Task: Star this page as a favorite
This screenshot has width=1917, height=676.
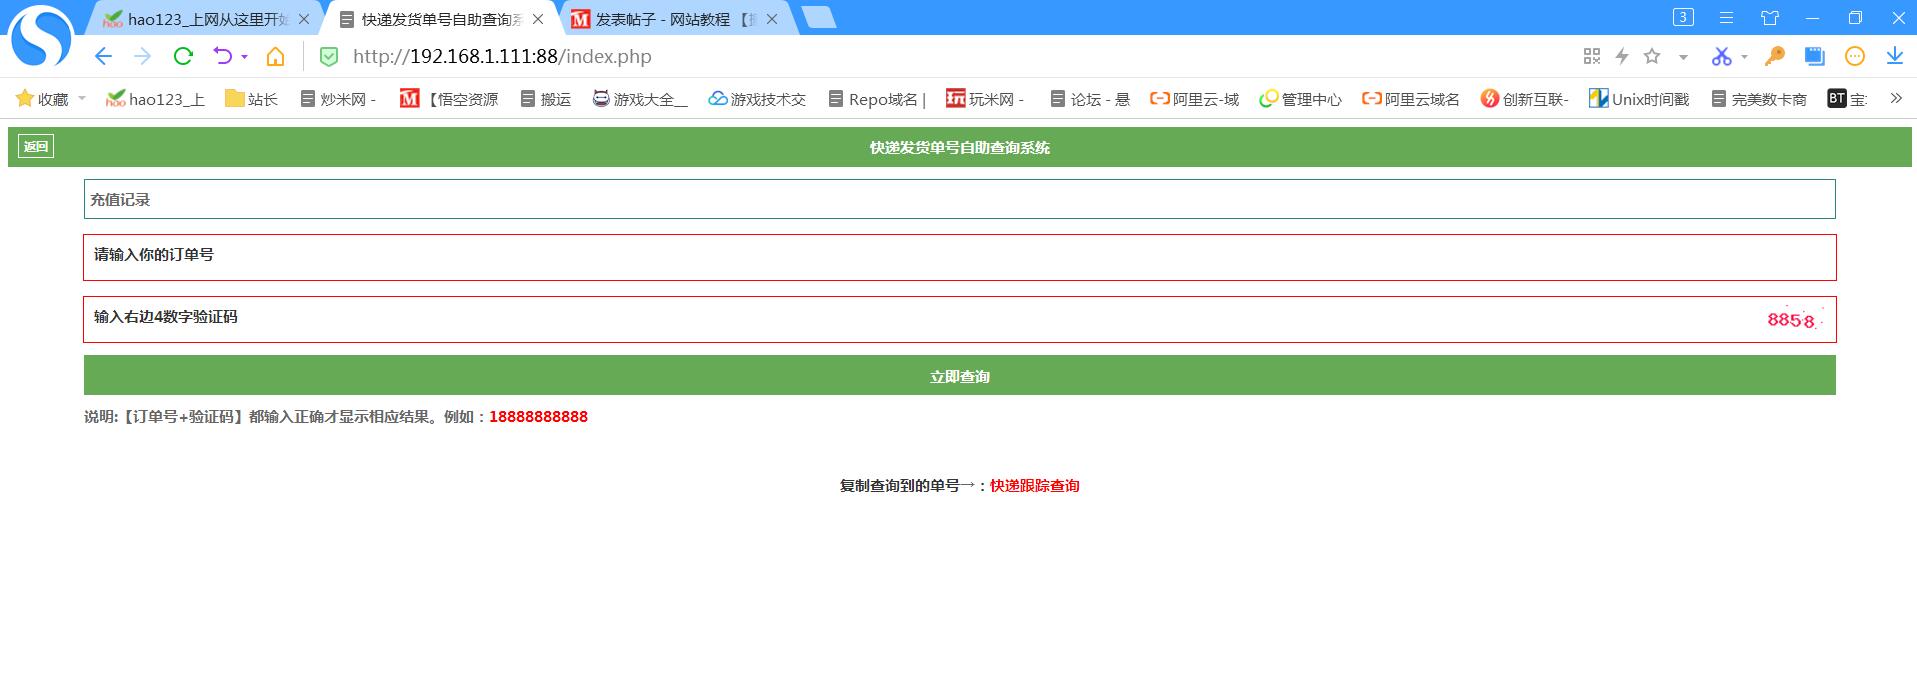Action: 1652,56
